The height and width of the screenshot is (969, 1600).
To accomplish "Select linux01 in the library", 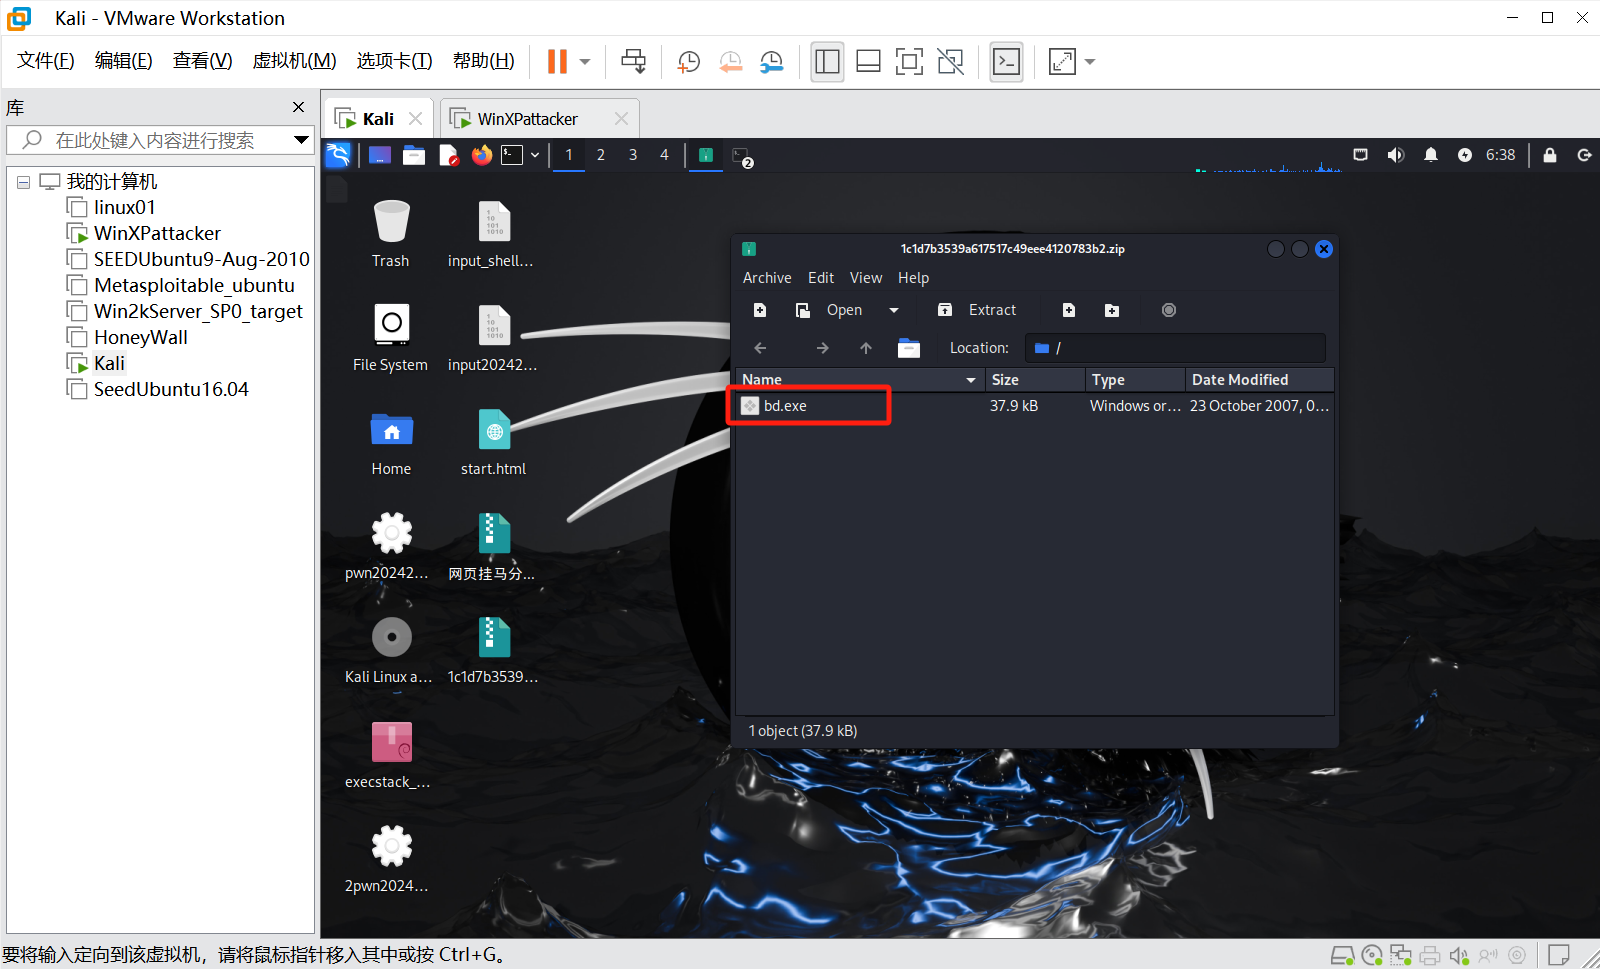I will [x=124, y=207].
